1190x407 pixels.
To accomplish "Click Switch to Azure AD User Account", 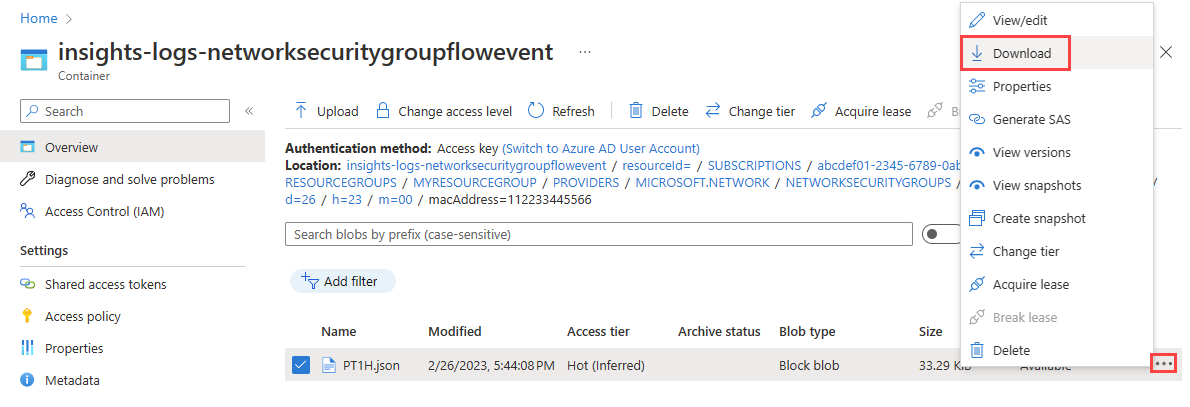I will pos(601,148).
